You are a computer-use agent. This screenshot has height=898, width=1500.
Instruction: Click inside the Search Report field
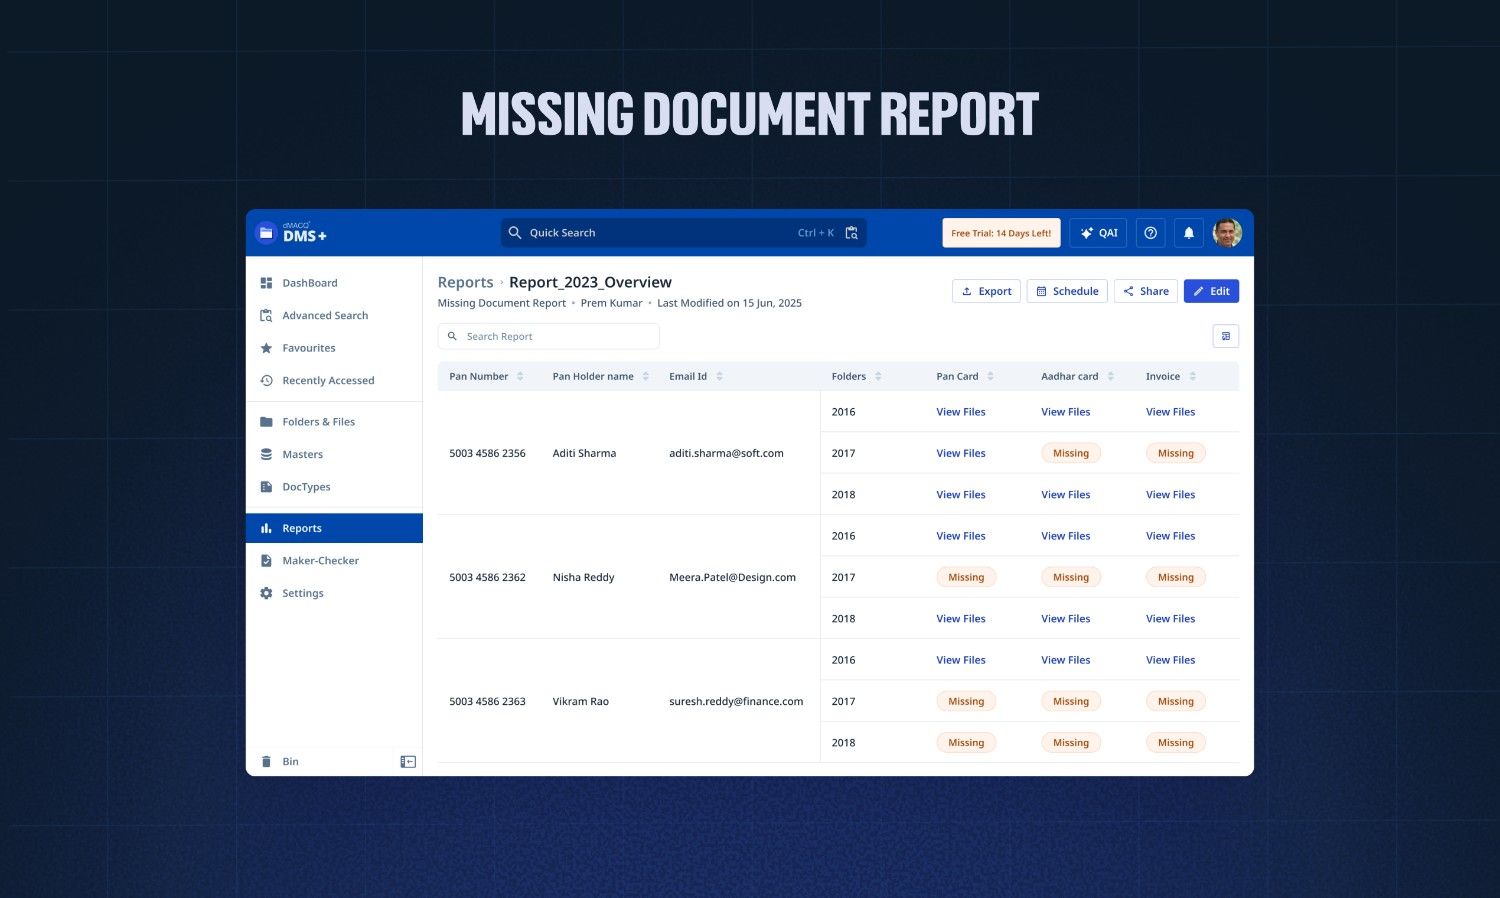pyautogui.click(x=548, y=336)
